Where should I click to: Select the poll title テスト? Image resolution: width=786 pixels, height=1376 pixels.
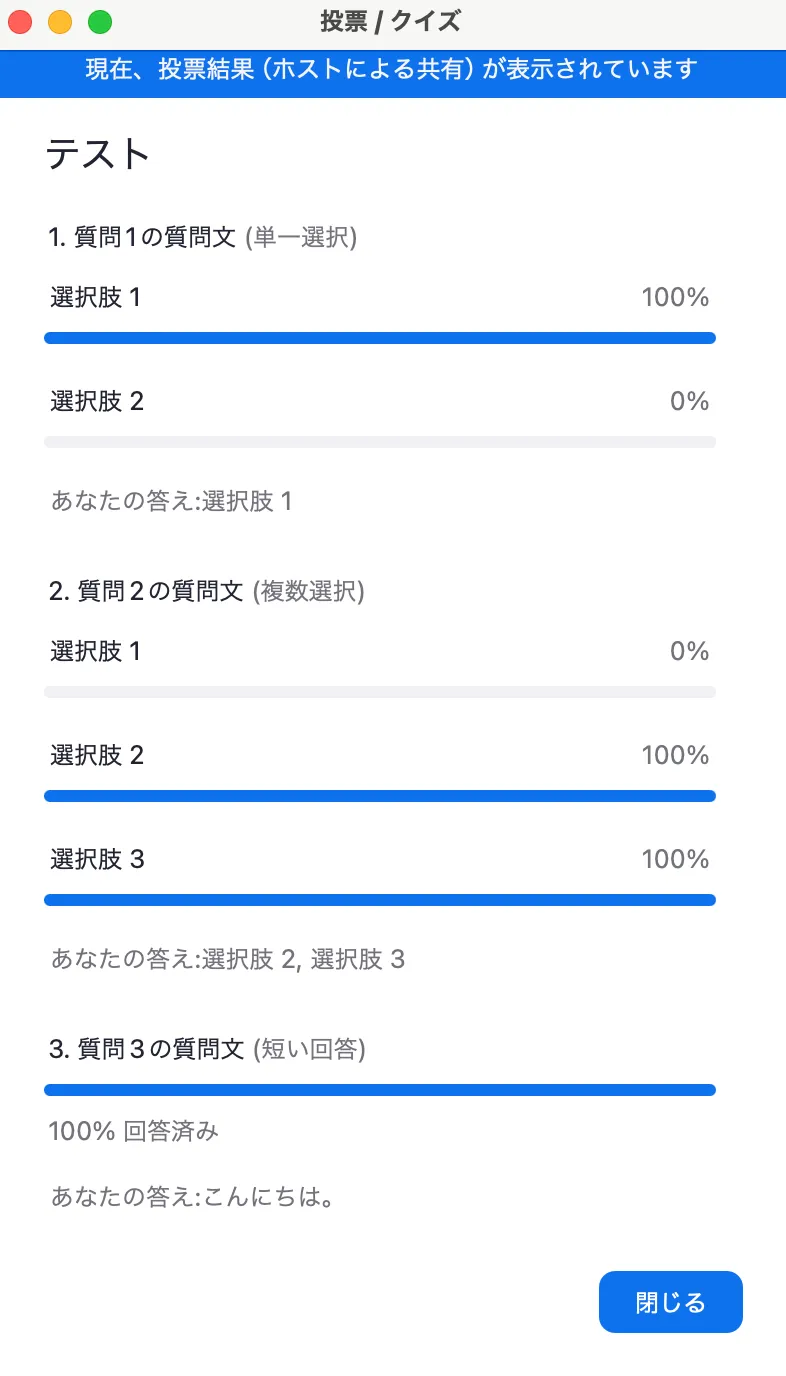[98, 153]
